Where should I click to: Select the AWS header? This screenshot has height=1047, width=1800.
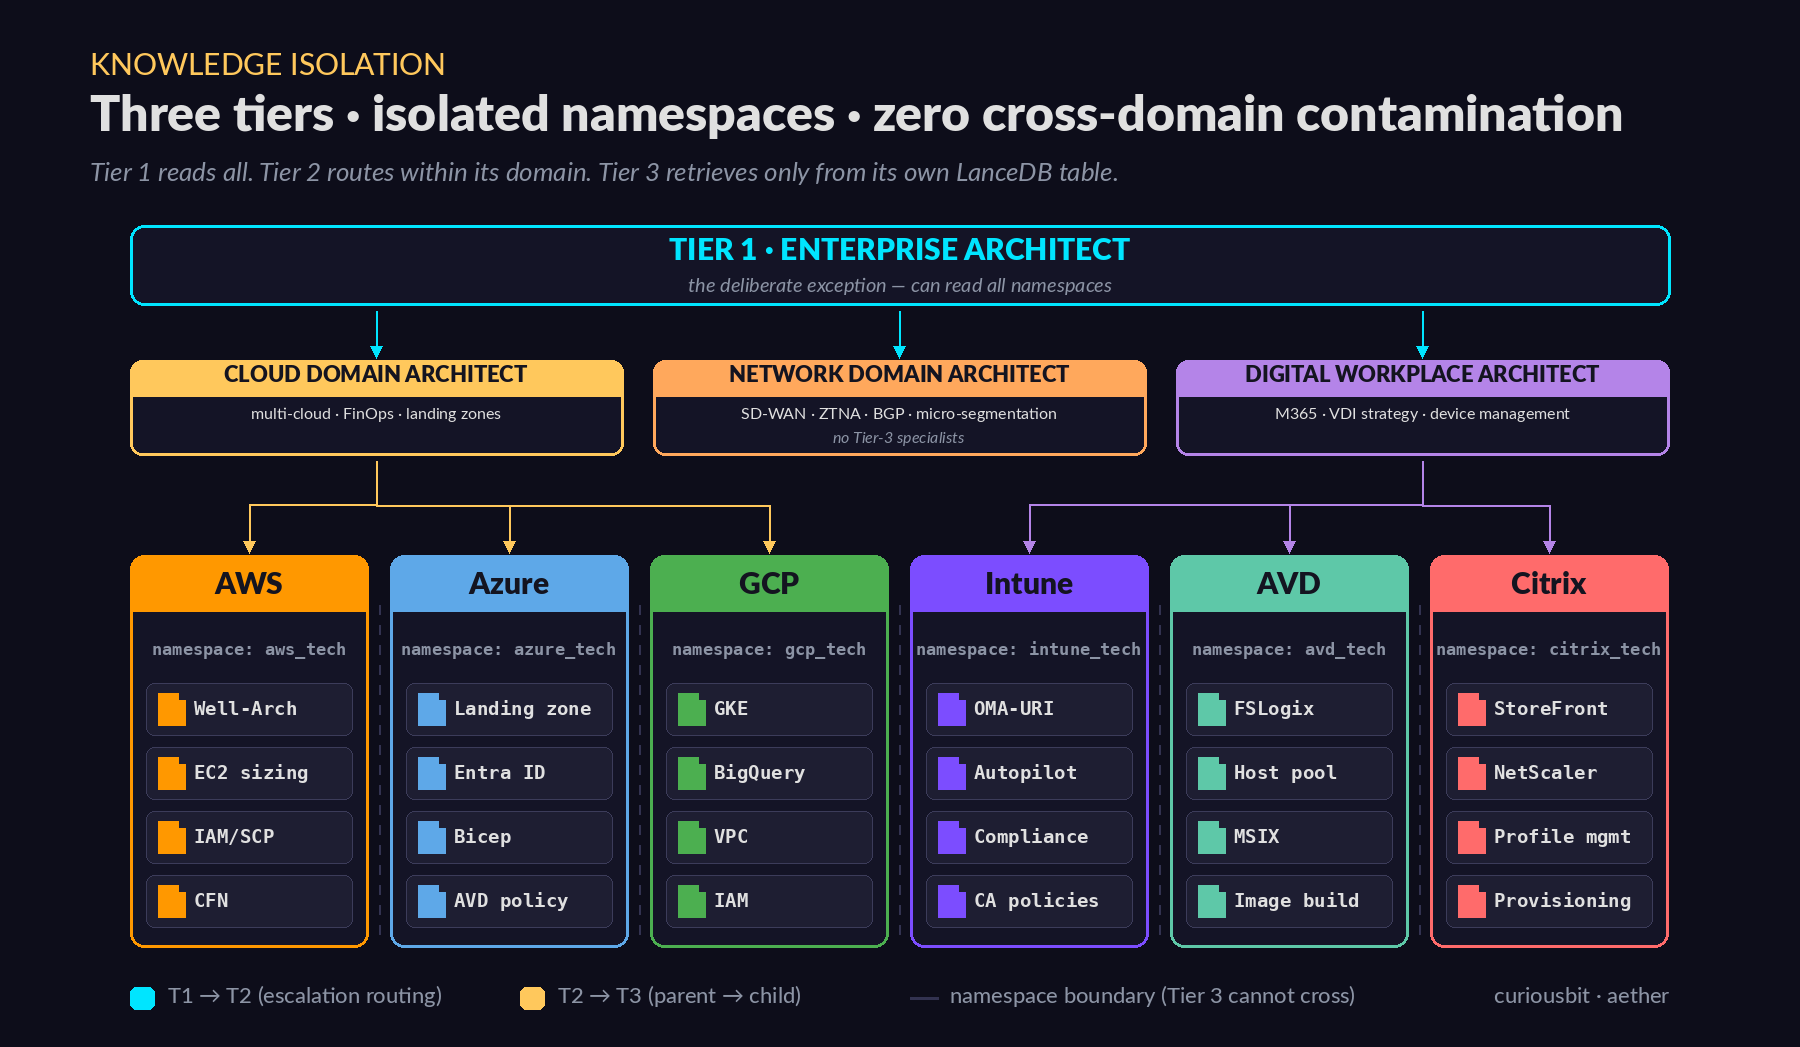249,583
